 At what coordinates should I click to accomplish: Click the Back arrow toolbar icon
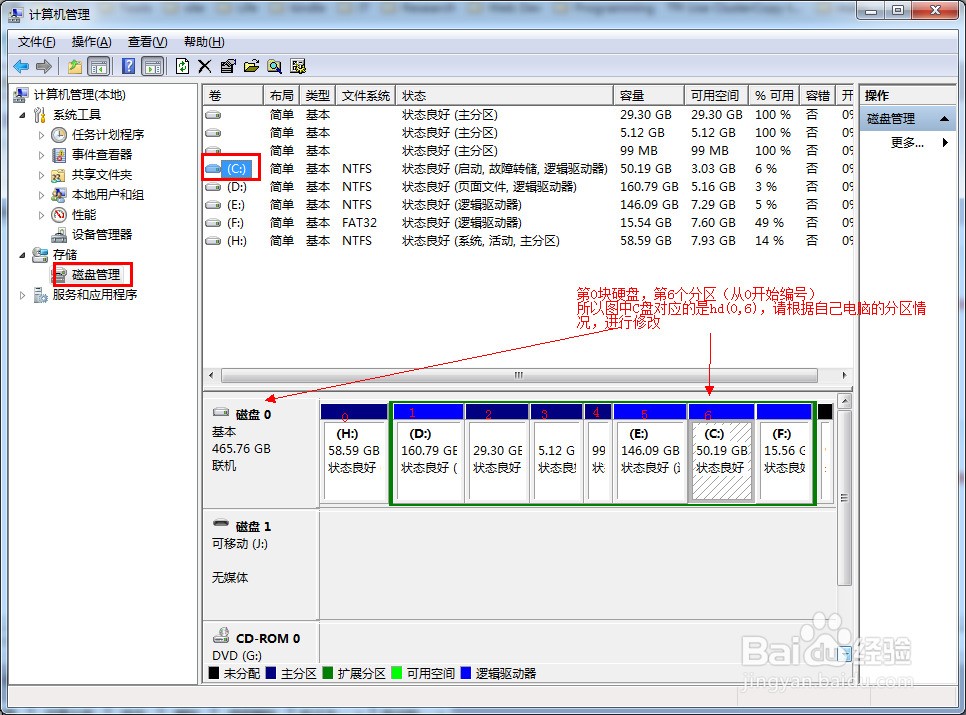21,66
